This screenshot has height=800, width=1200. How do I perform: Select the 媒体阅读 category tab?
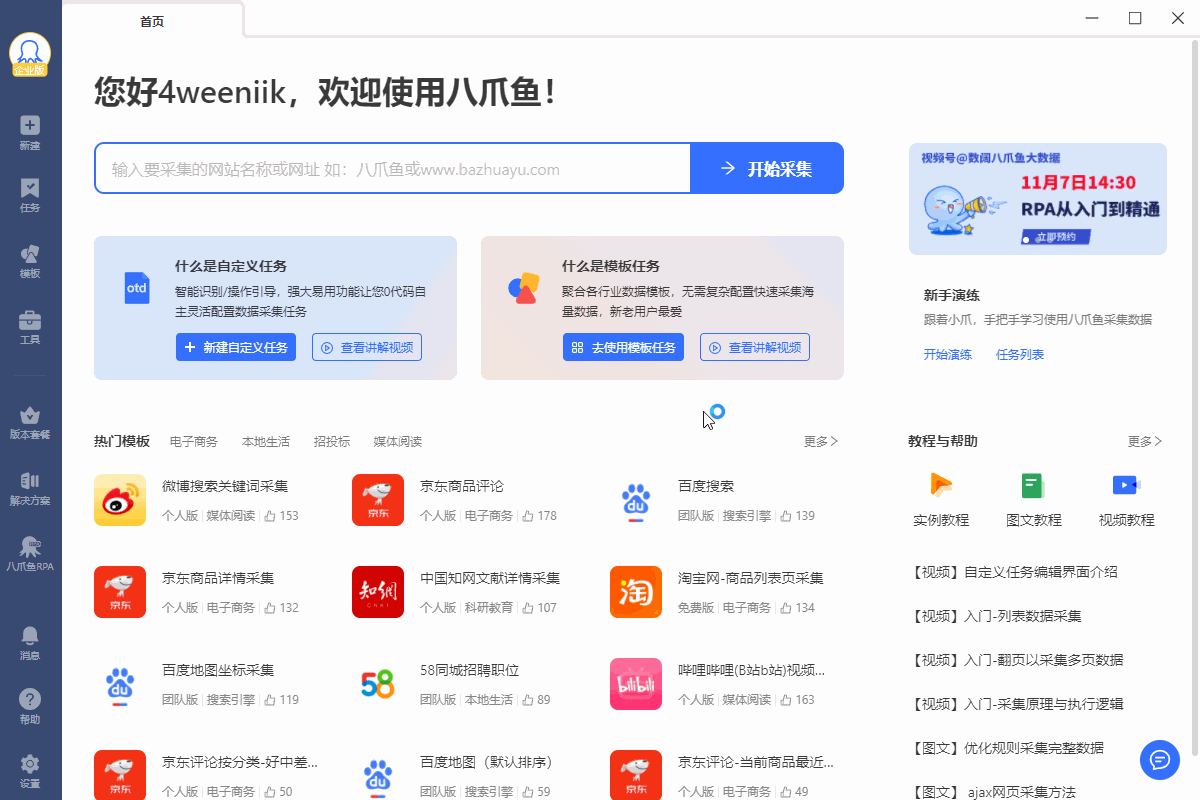398,441
